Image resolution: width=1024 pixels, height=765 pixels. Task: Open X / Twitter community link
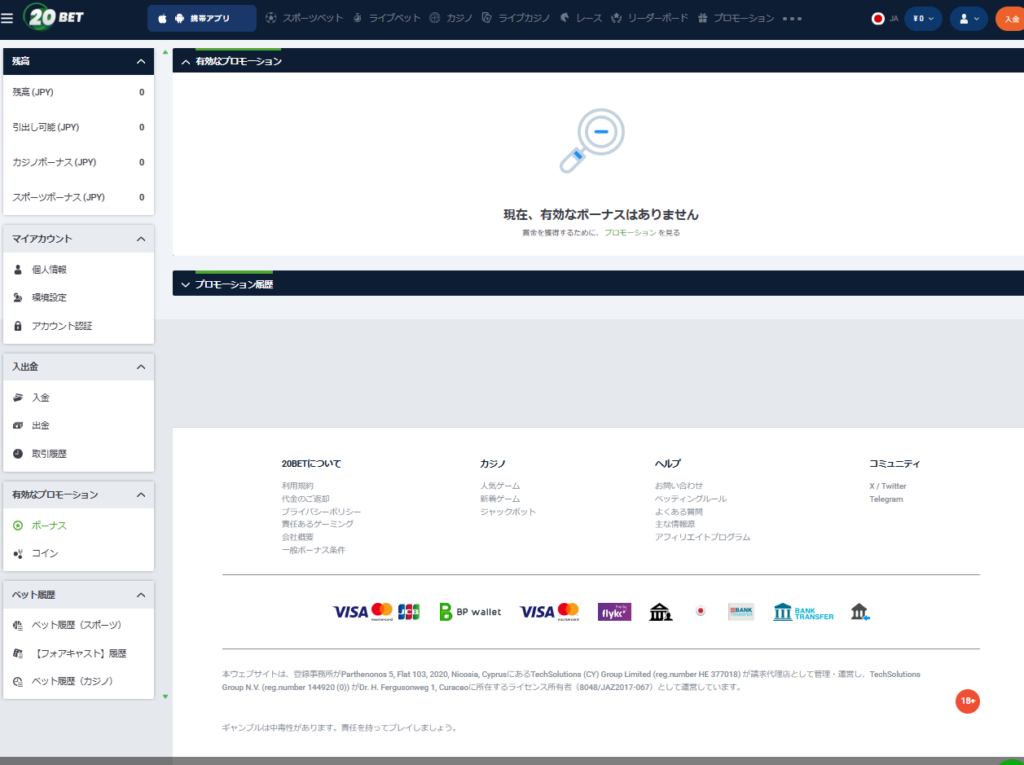[x=888, y=486]
